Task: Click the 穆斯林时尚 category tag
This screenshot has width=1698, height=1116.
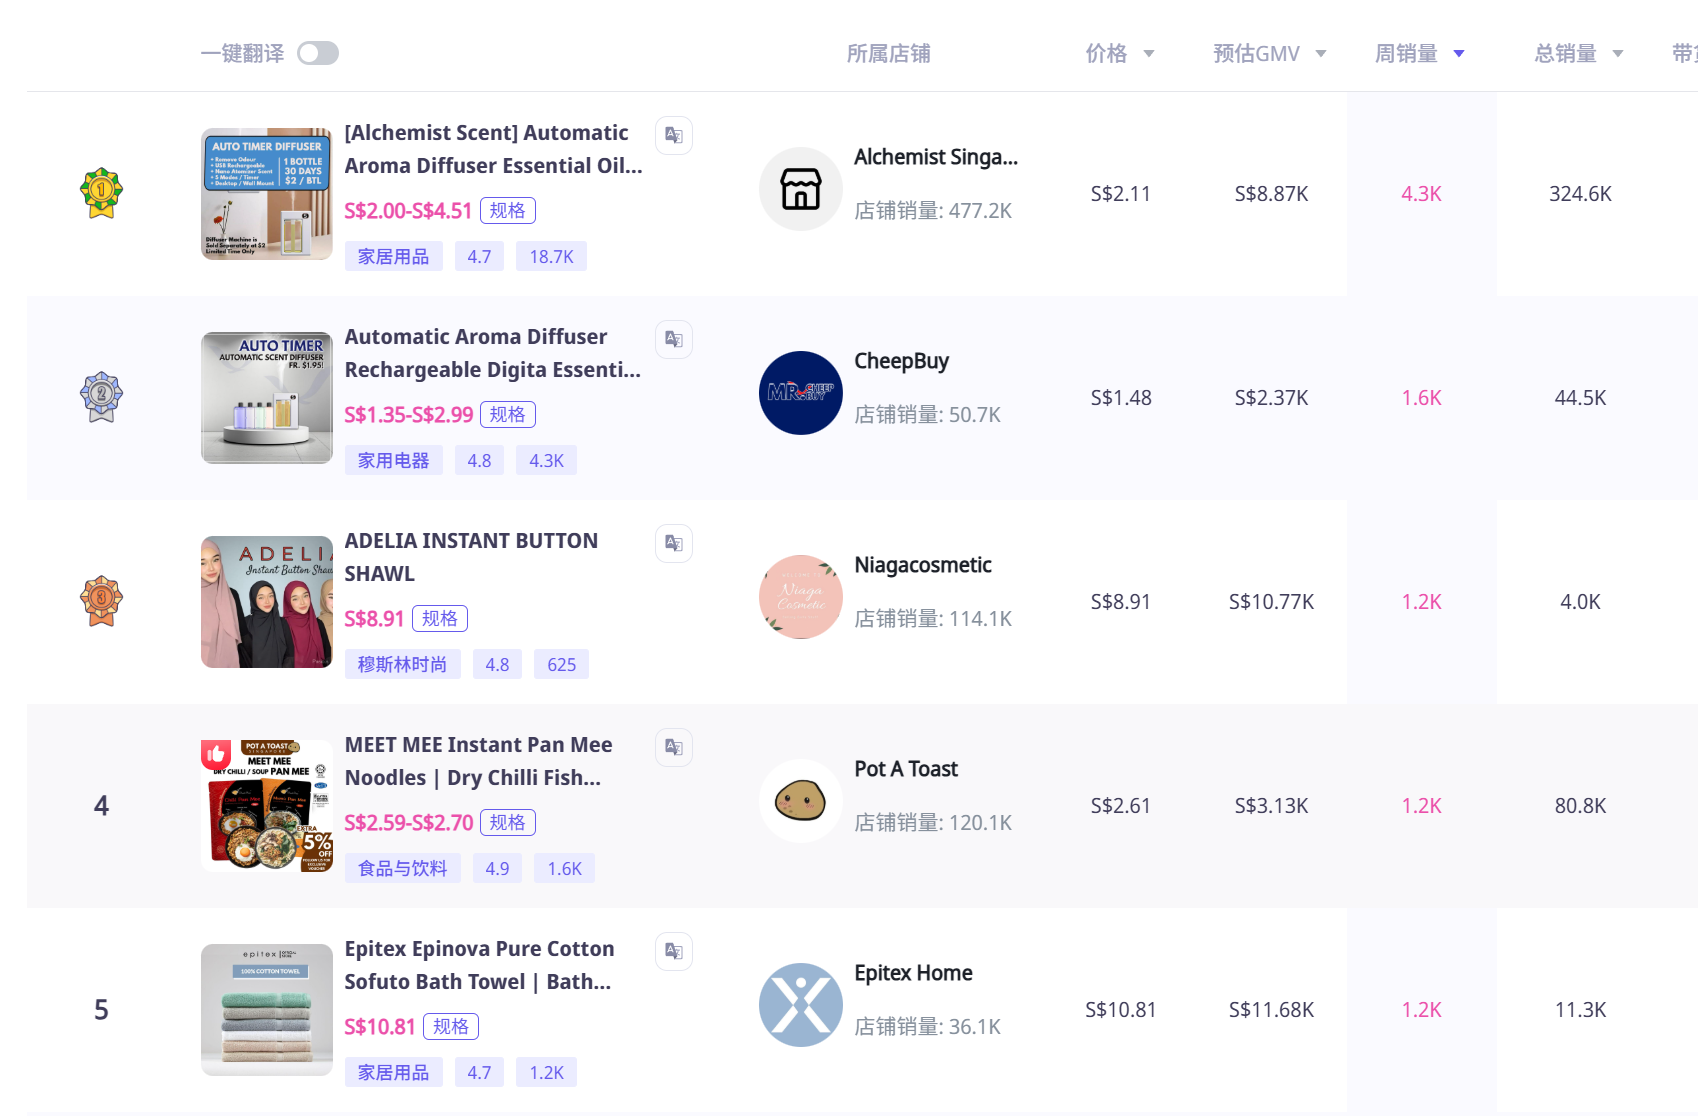Action: point(402,665)
